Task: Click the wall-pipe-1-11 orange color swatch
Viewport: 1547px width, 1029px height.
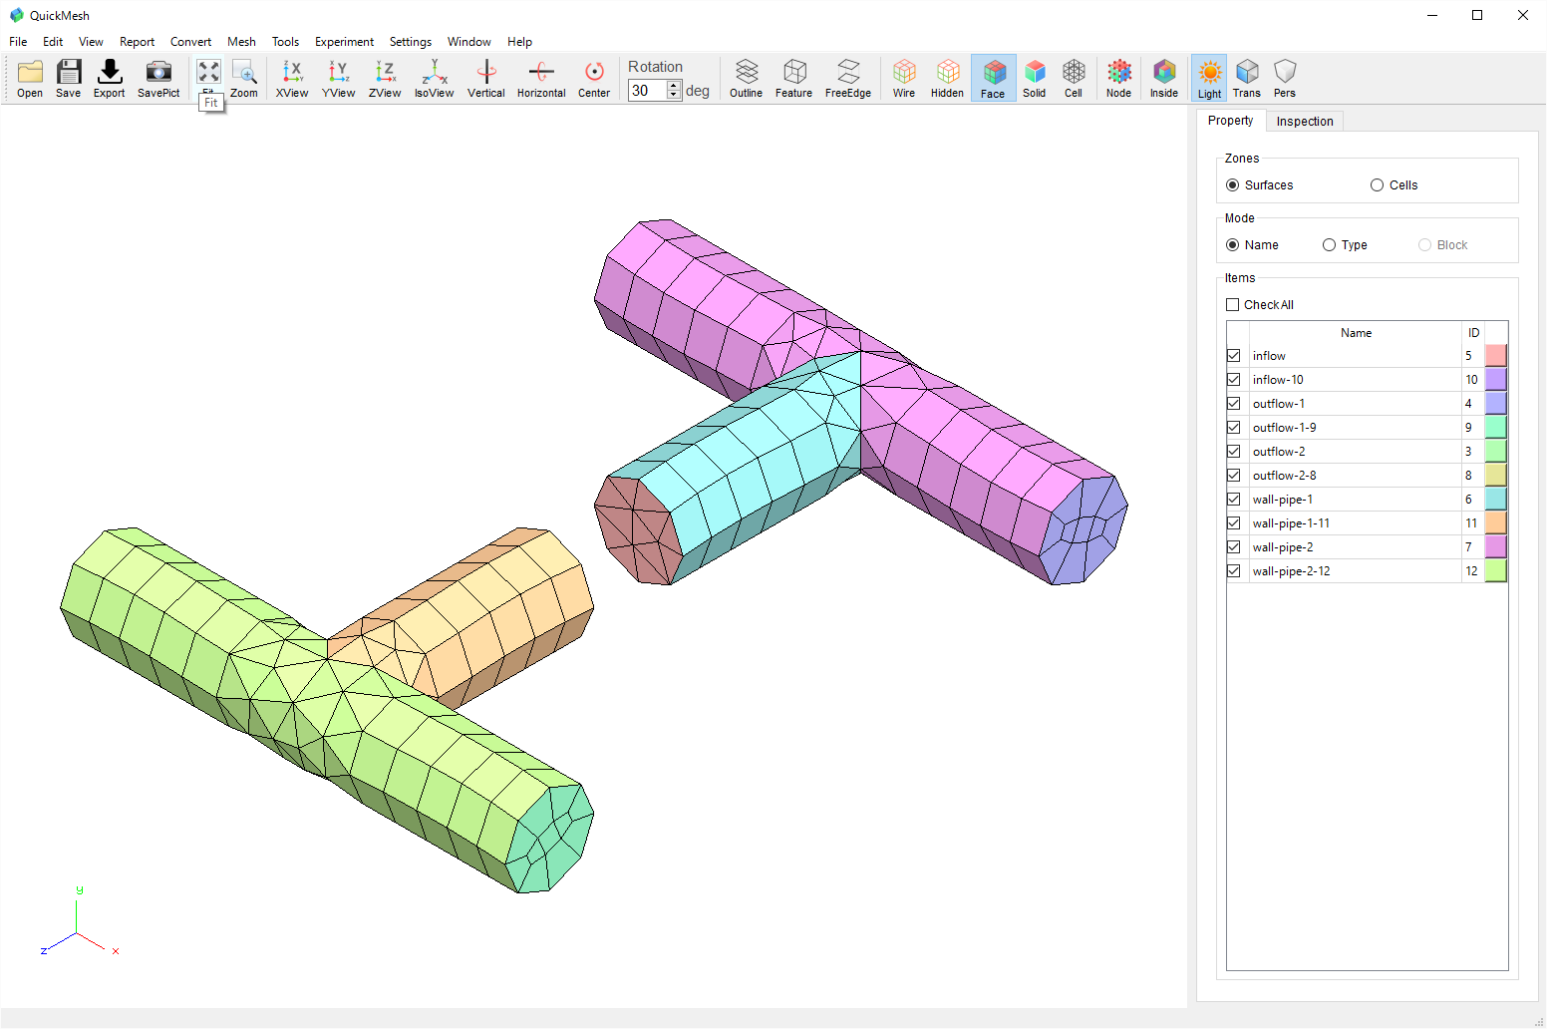Action: (1496, 523)
